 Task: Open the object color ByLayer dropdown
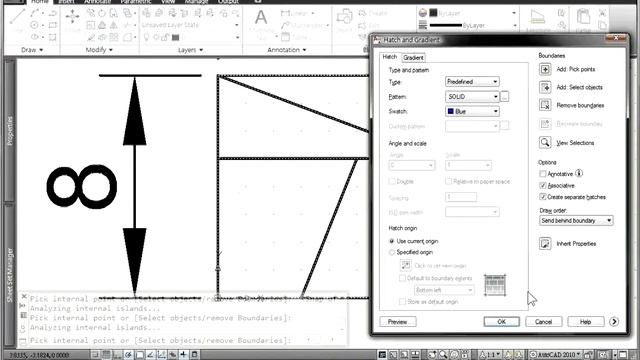click(473, 13)
